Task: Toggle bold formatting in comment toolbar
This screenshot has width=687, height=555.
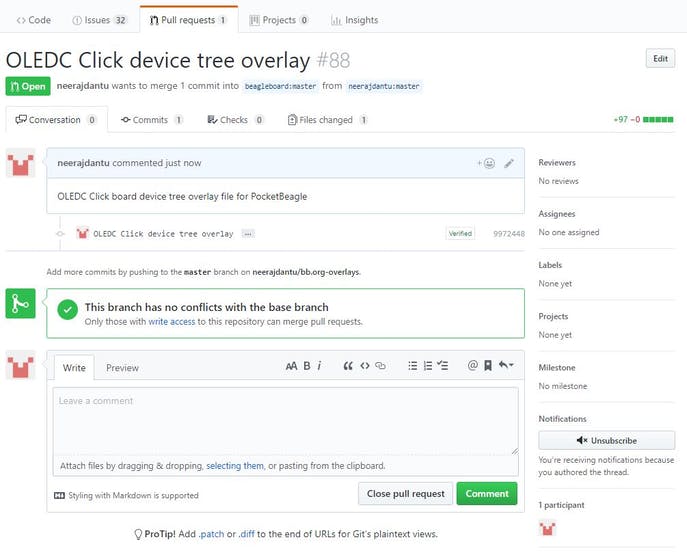Action: pos(307,366)
